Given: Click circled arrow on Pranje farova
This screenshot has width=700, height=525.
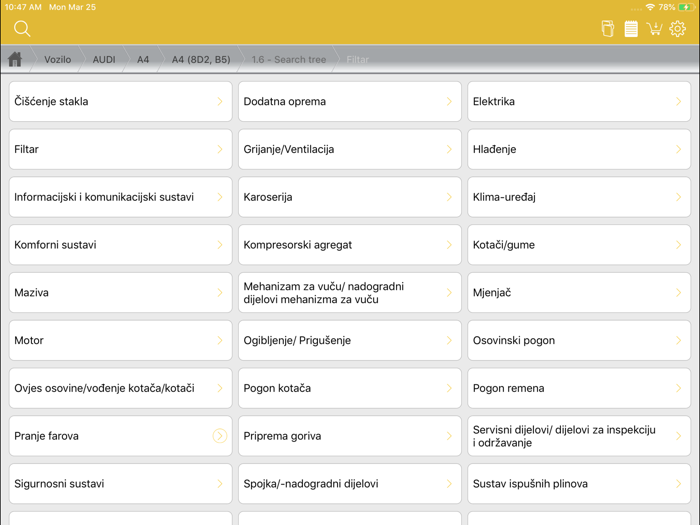Looking at the screenshot, I should [x=220, y=436].
